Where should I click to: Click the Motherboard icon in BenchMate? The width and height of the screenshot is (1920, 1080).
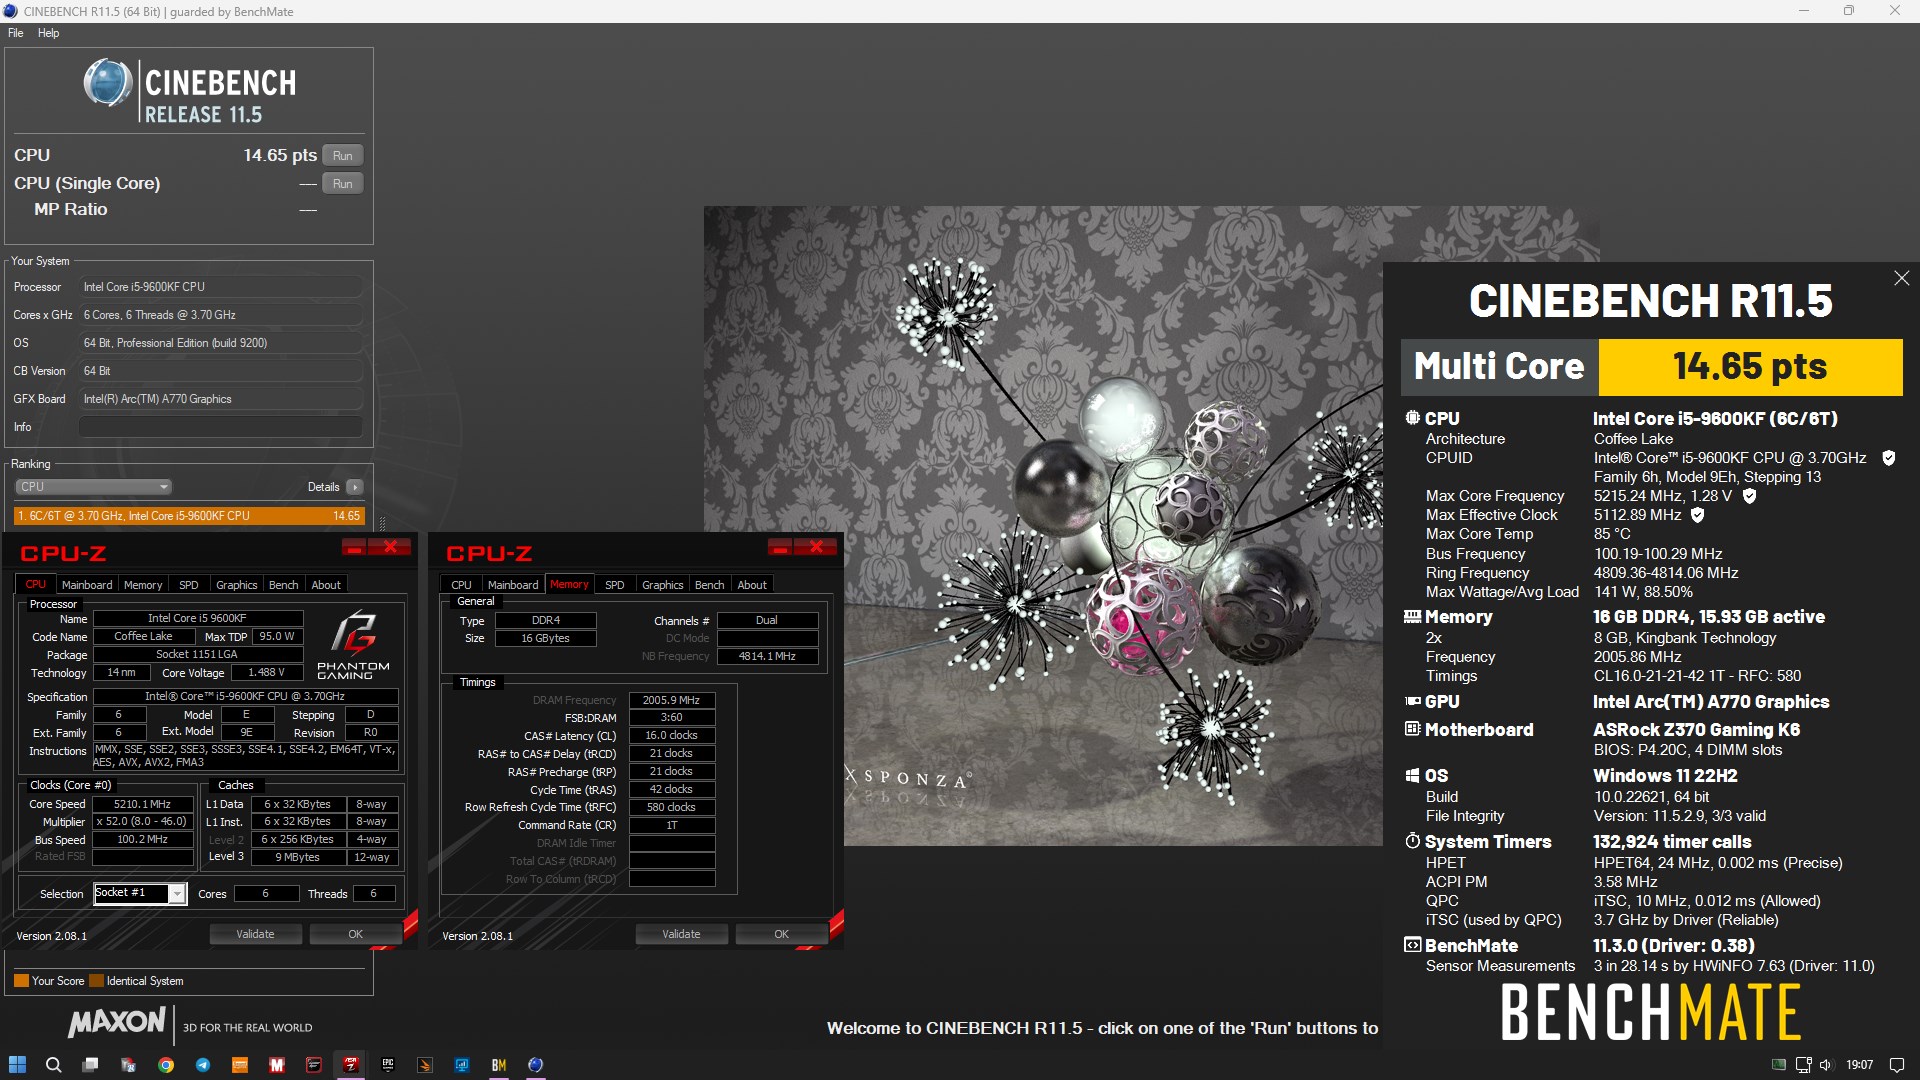1412,729
